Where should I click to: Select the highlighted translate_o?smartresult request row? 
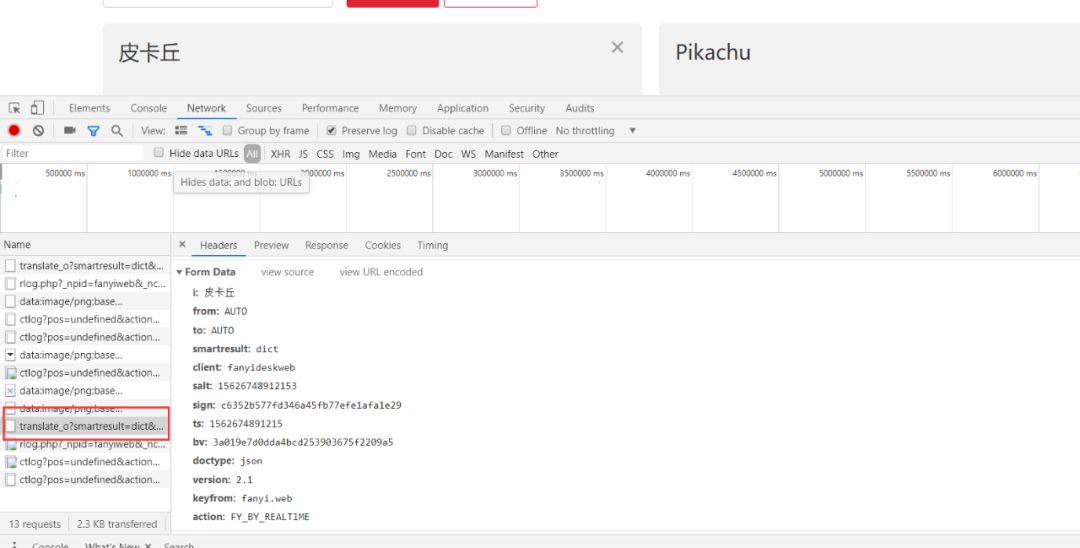pos(85,426)
